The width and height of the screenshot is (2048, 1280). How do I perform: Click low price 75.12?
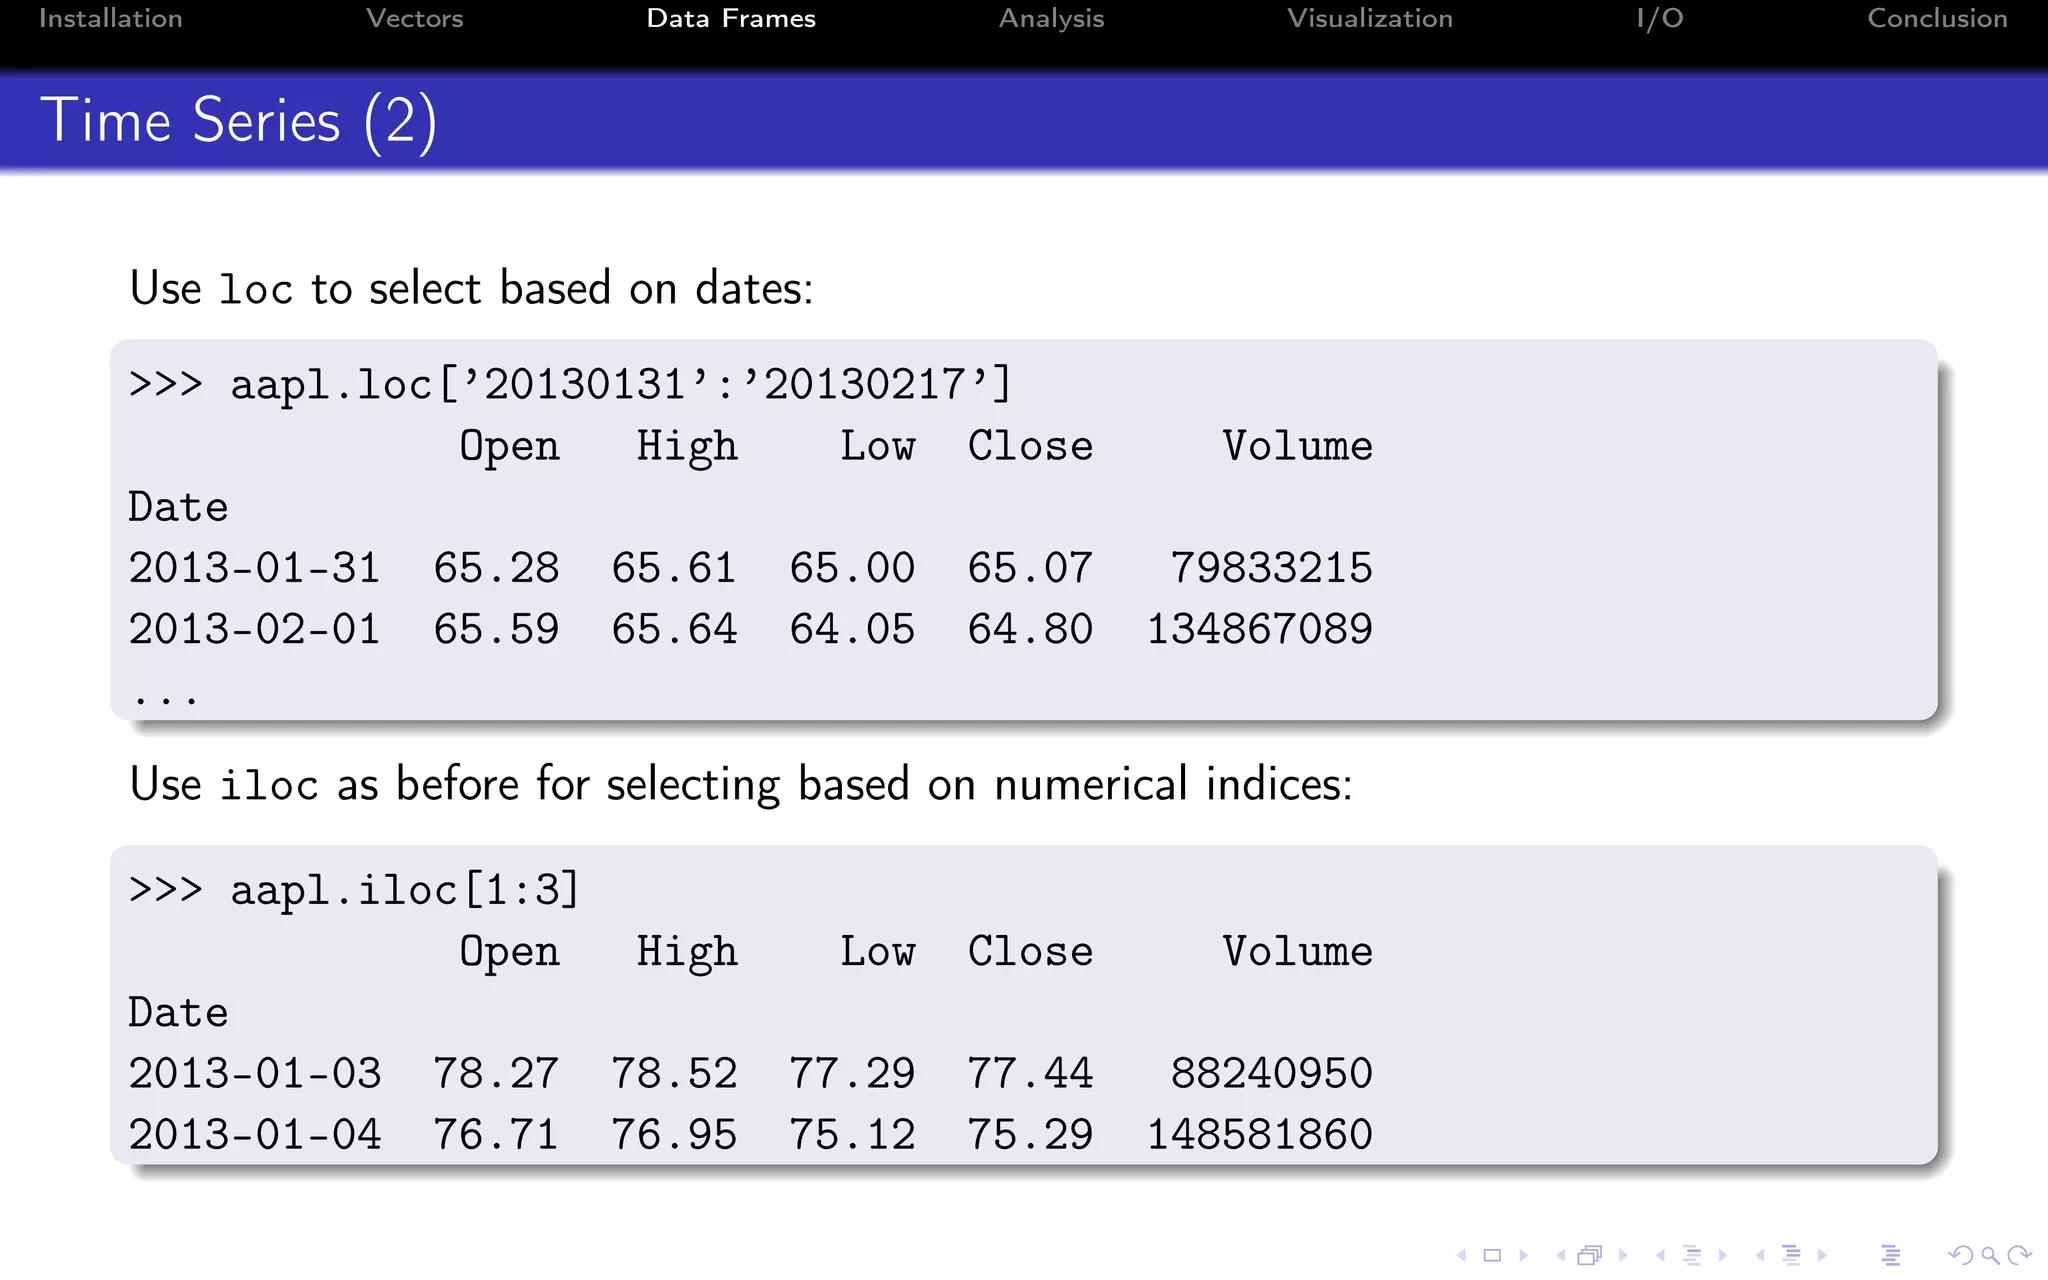point(852,1134)
